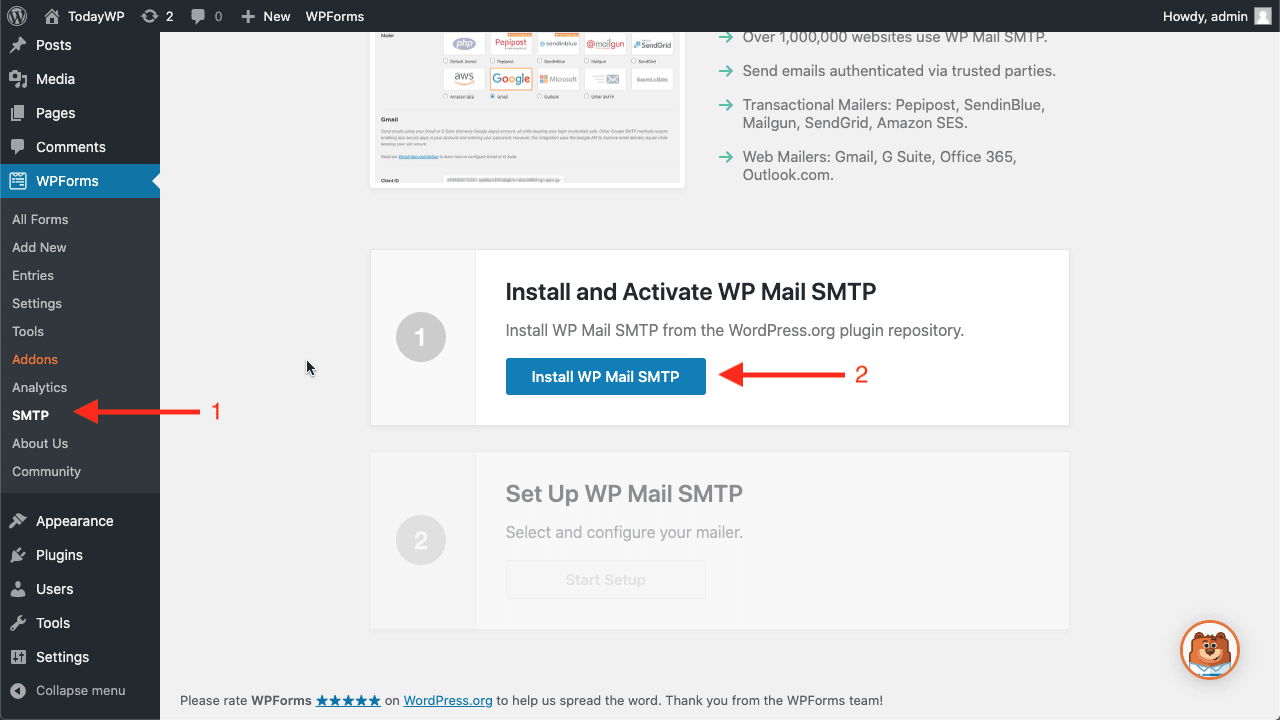Visit the TodayWP site home

coord(85,16)
